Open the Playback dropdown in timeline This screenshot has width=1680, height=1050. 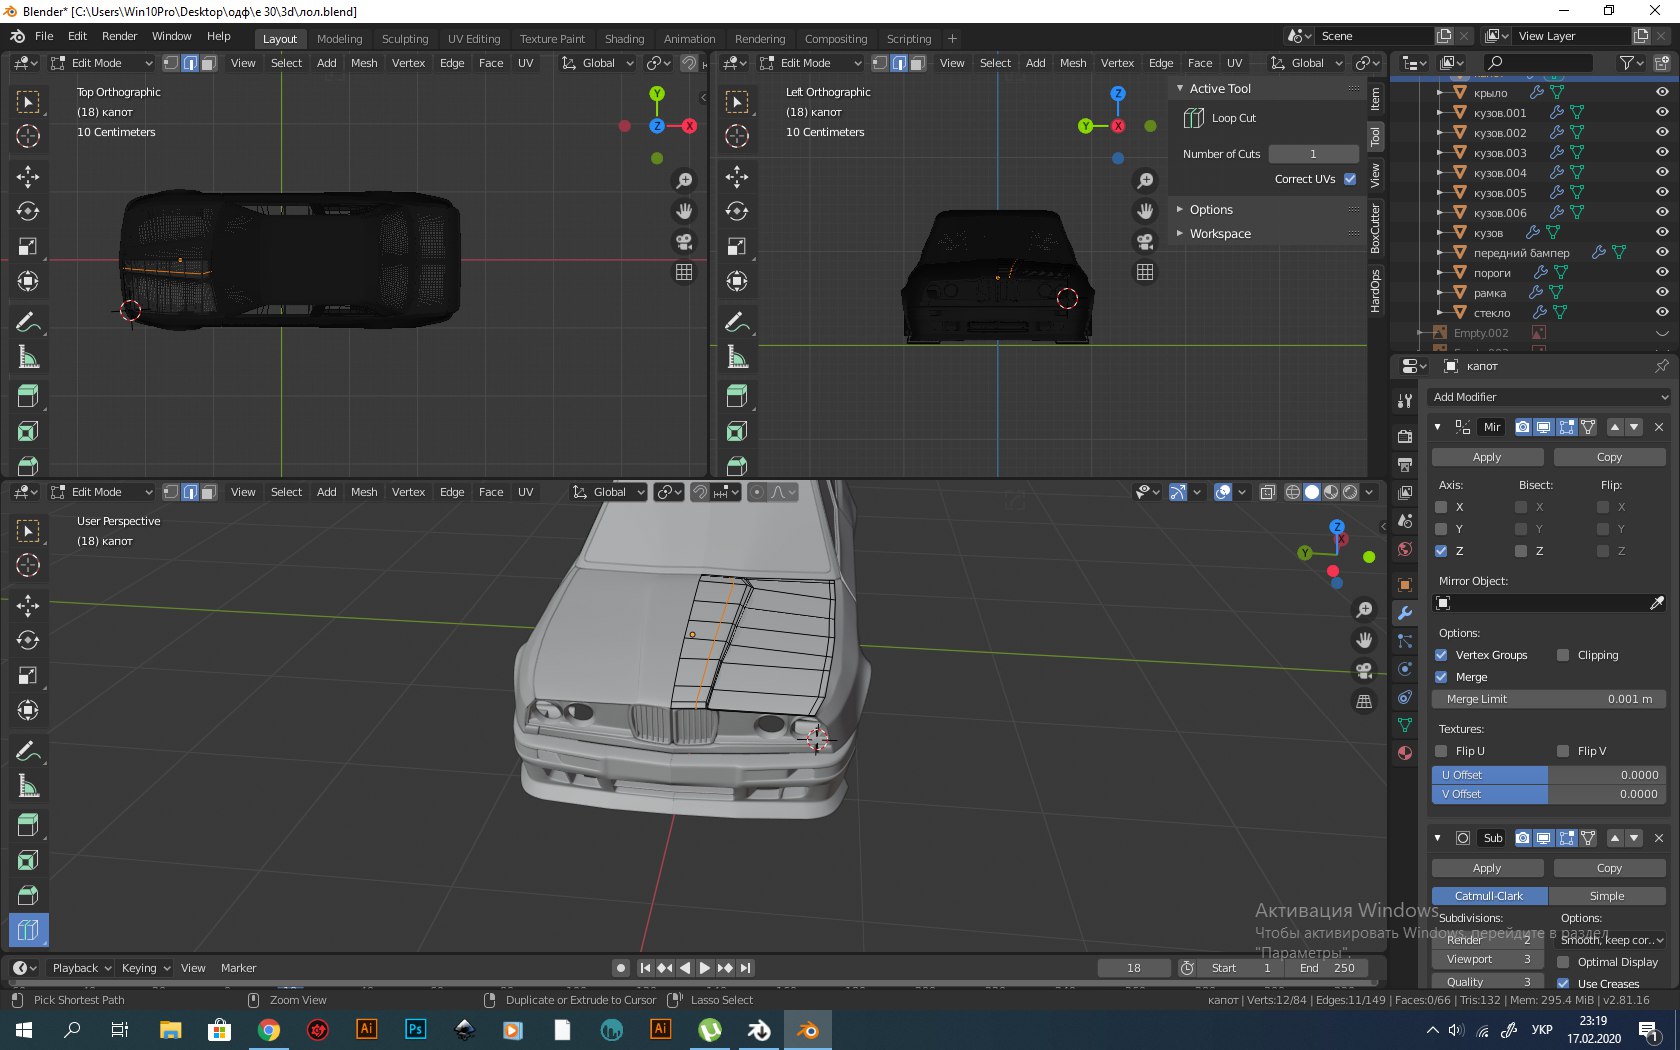point(81,968)
